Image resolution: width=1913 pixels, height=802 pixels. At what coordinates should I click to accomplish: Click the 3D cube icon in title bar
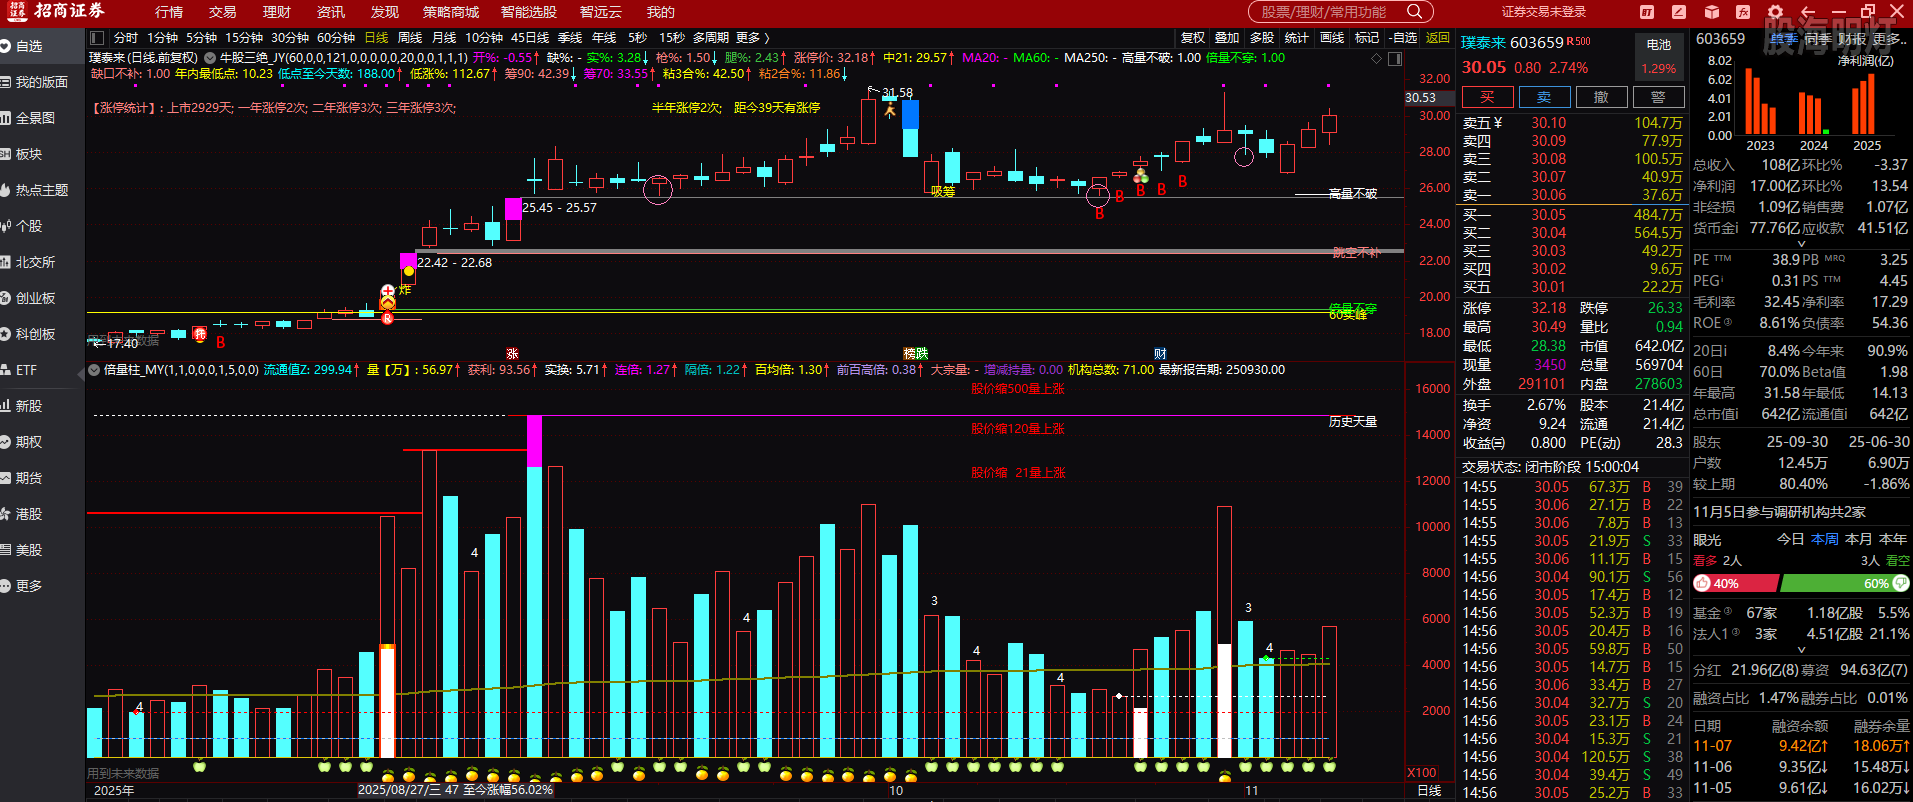click(1711, 12)
